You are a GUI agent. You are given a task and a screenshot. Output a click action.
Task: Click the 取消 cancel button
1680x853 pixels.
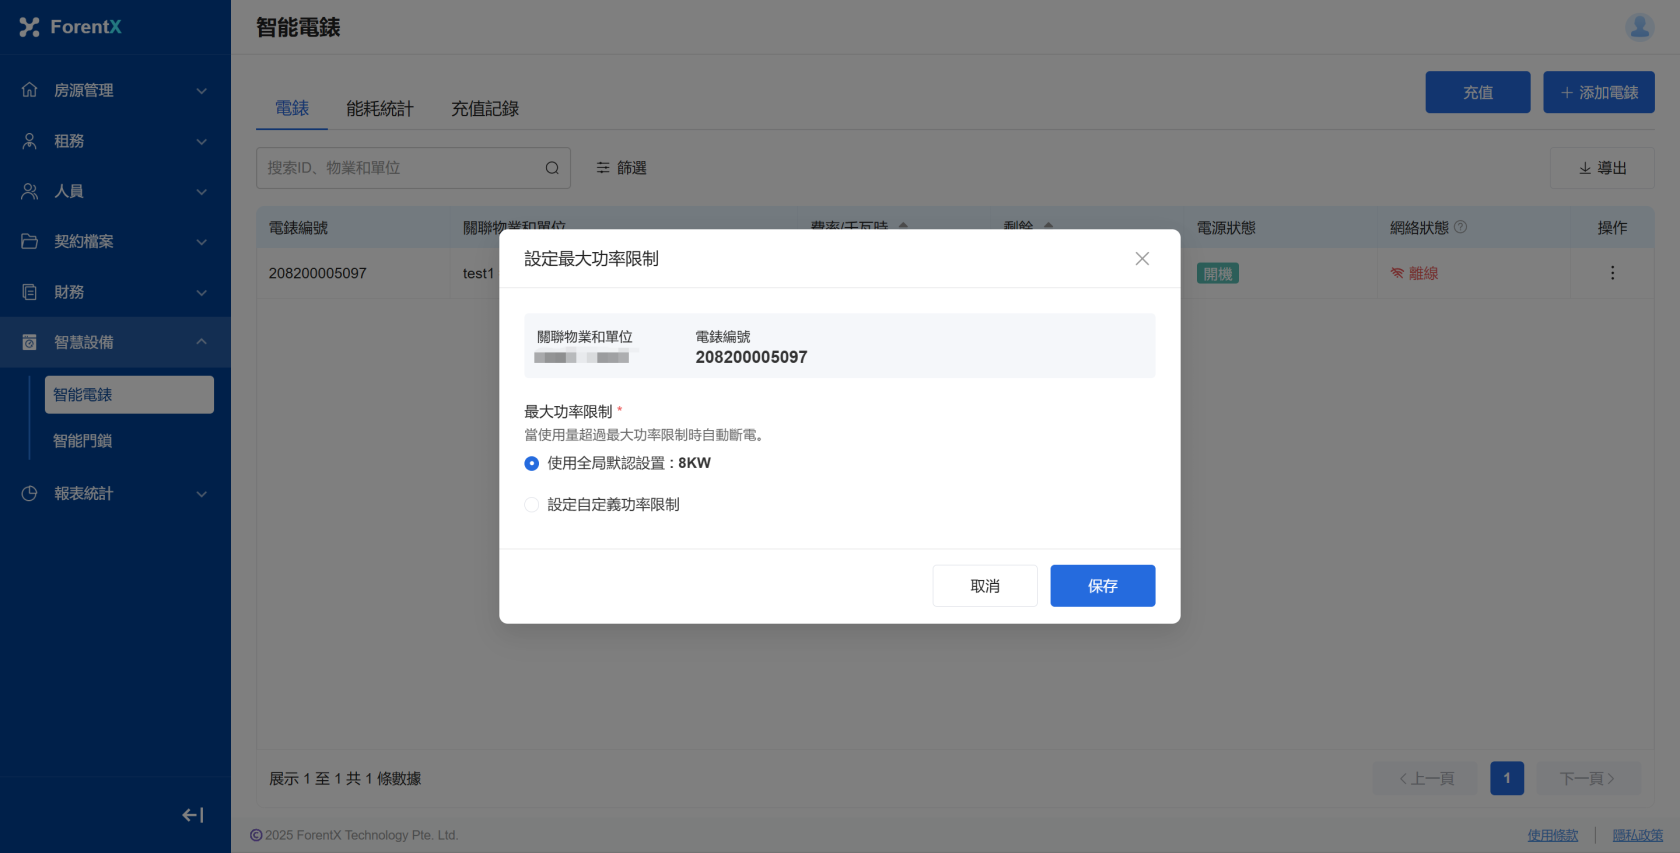[x=984, y=586]
